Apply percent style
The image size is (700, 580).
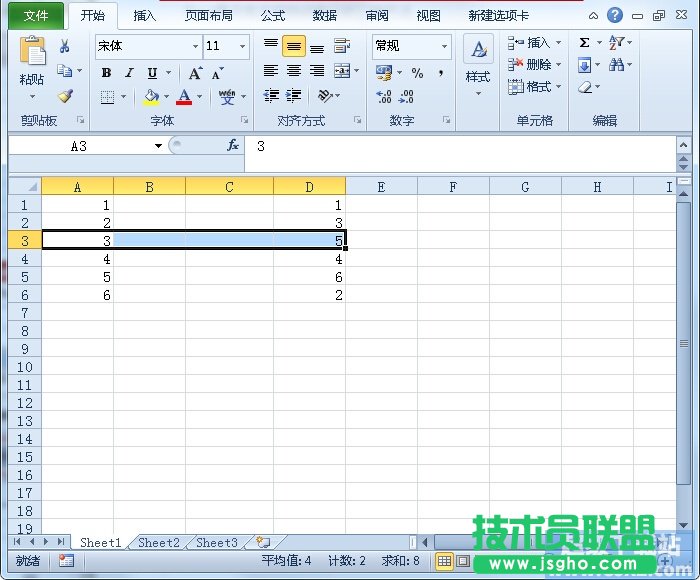(x=417, y=73)
